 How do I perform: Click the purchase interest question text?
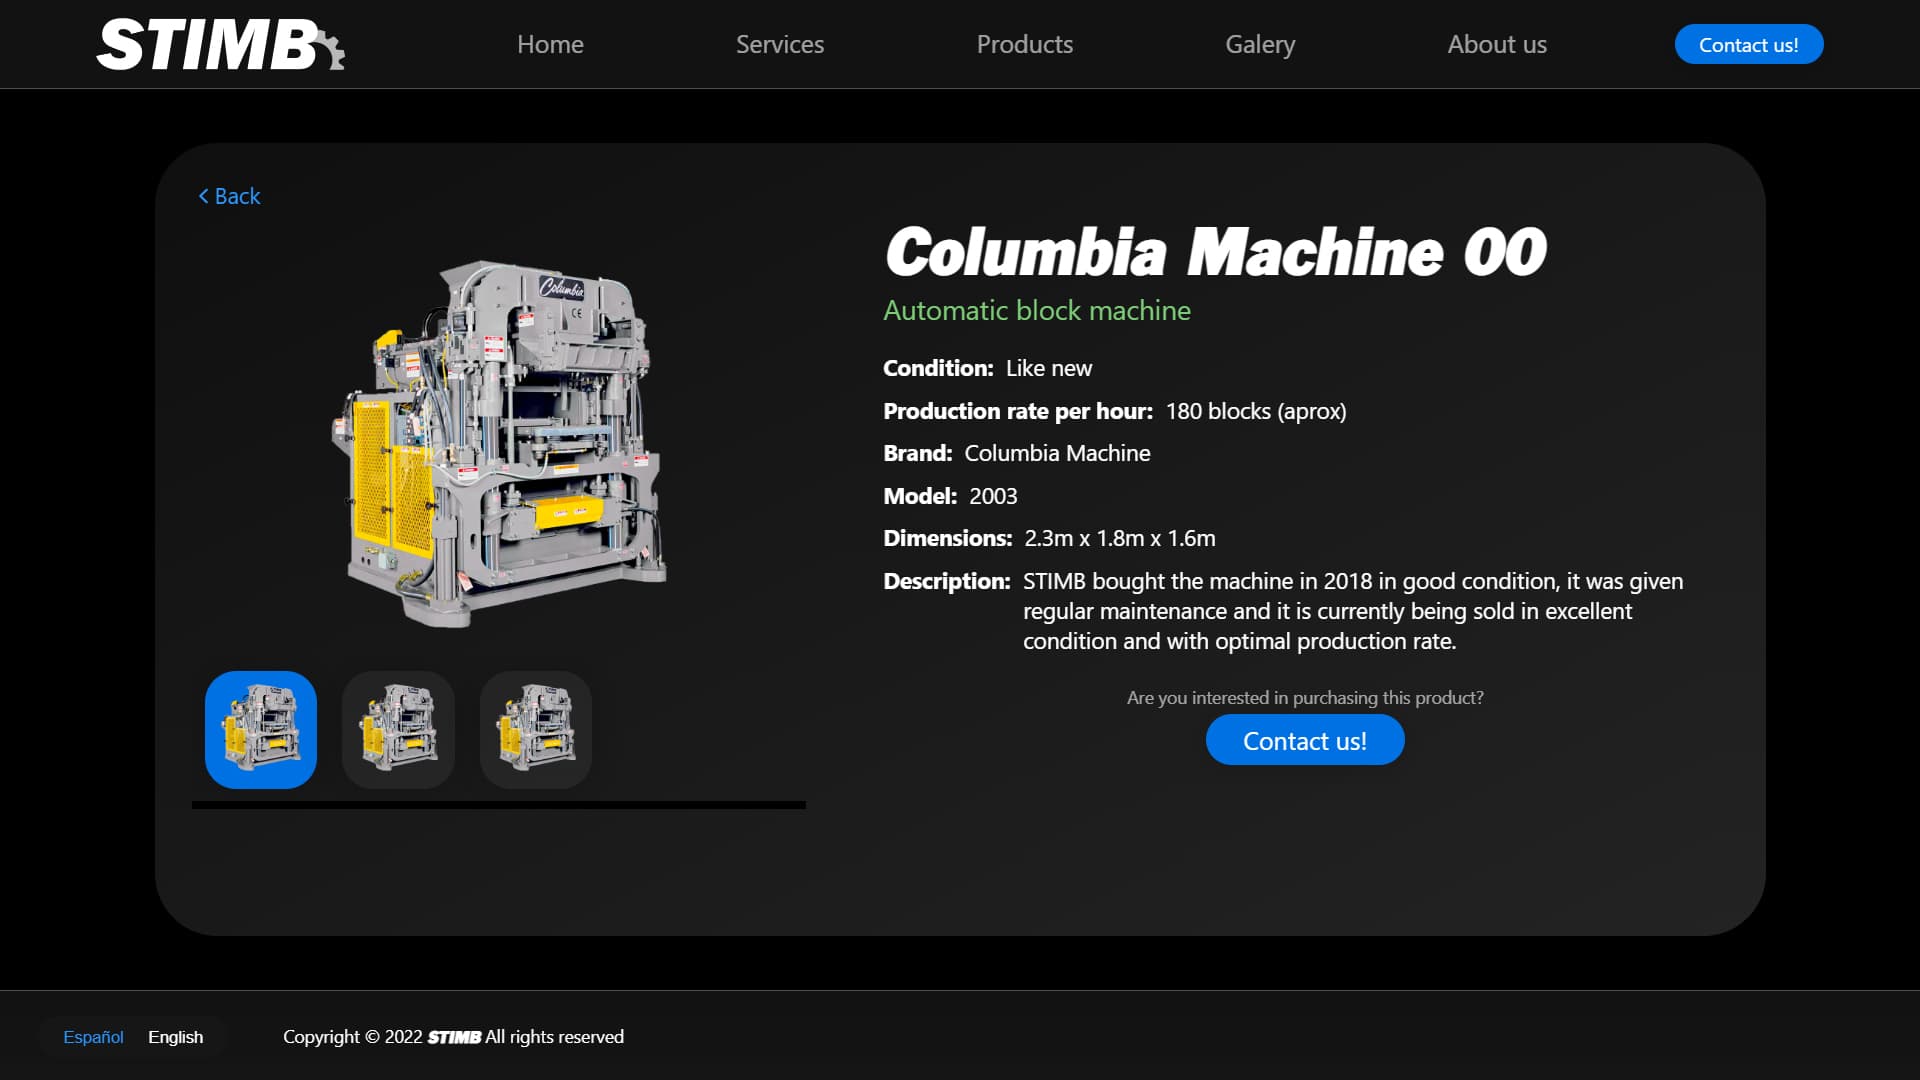click(x=1305, y=697)
